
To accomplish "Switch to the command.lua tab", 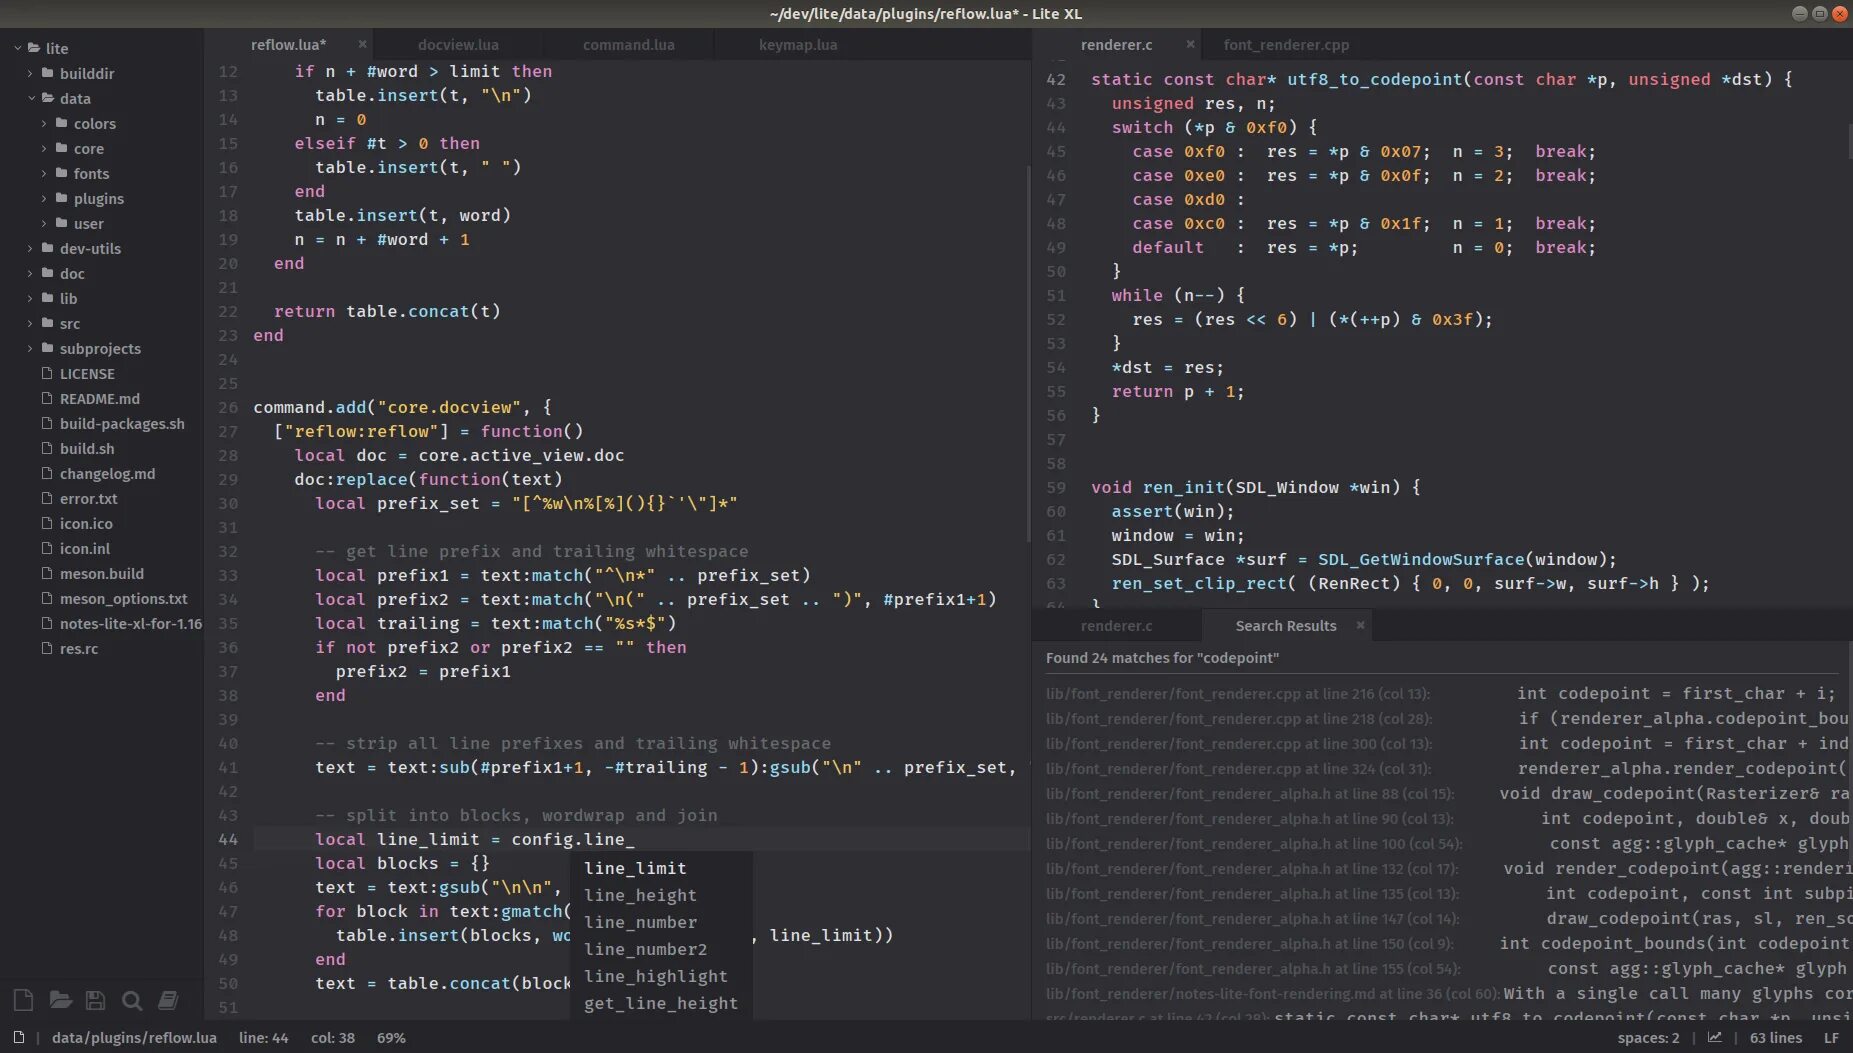I will (x=629, y=44).
